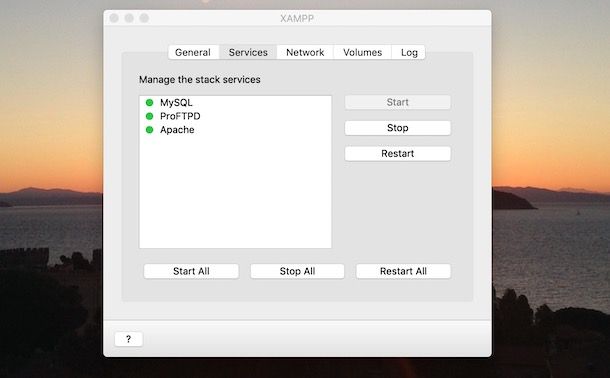This screenshot has height=378, width=610.
Task: Start all stack services
Action: tap(191, 271)
